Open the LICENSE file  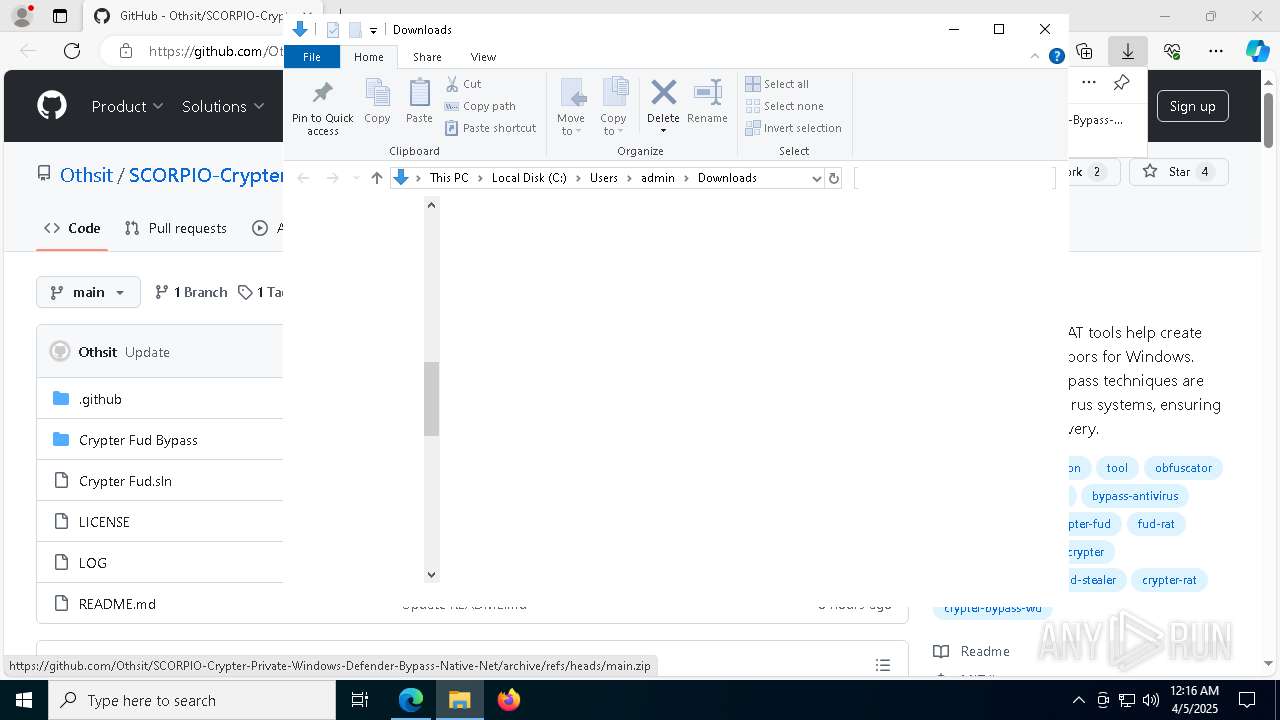104,522
